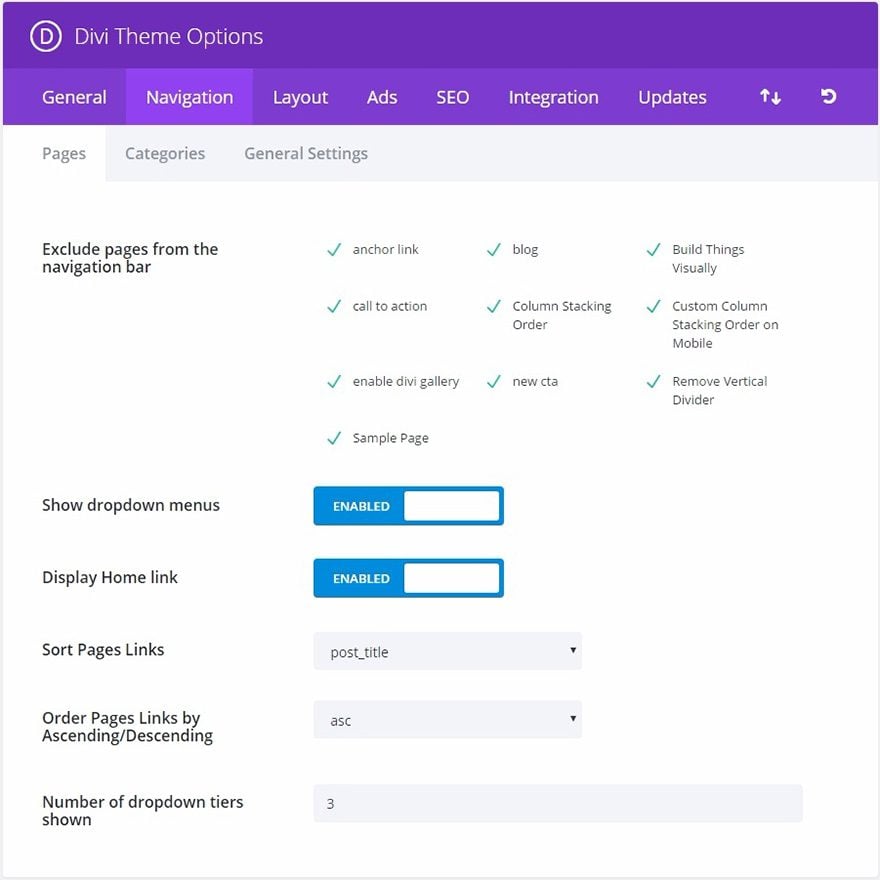This screenshot has height=880, width=880.
Task: Toggle the Sample Page checkmark
Action: [x=334, y=438]
